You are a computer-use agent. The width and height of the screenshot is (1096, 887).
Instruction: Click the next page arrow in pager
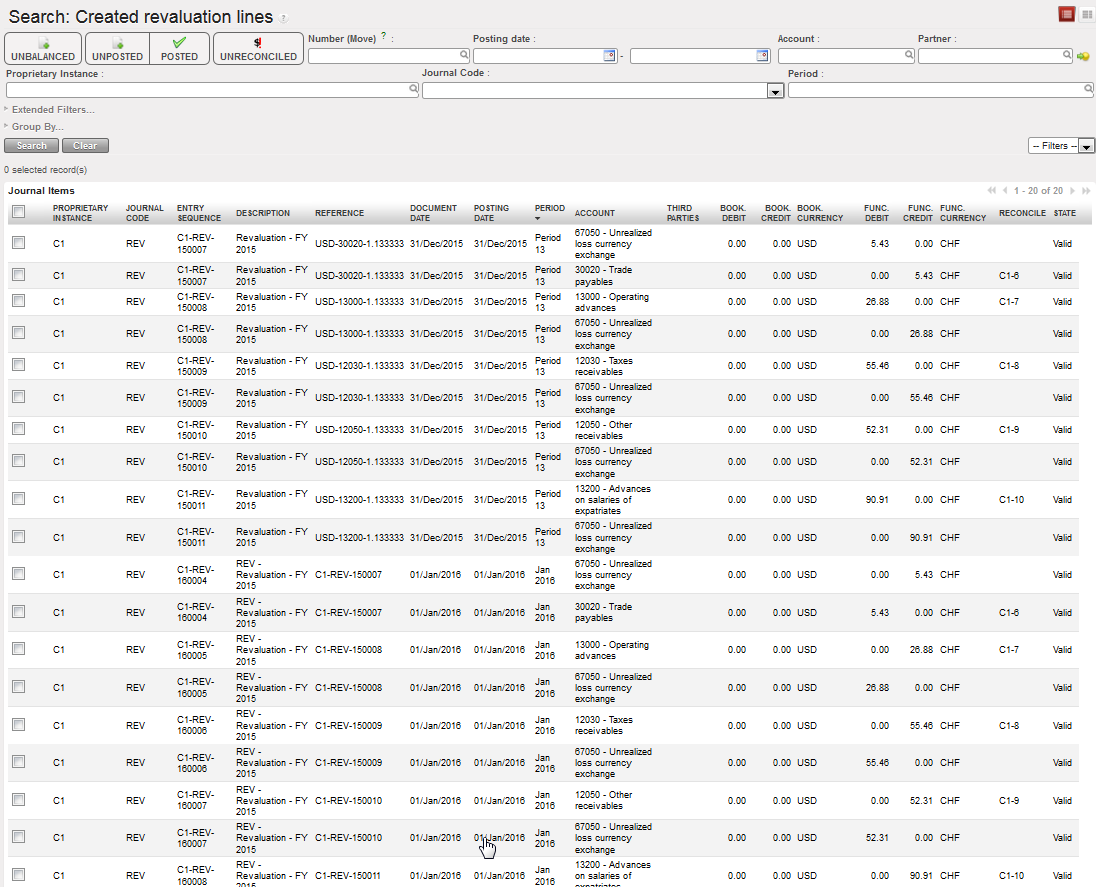pyautogui.click(x=1072, y=190)
